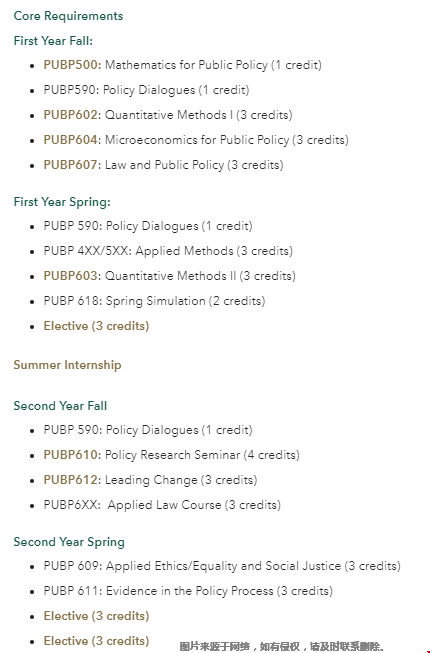
Task: Click PUBP 611 Evidence in the Policy Process
Action: pos(188,591)
